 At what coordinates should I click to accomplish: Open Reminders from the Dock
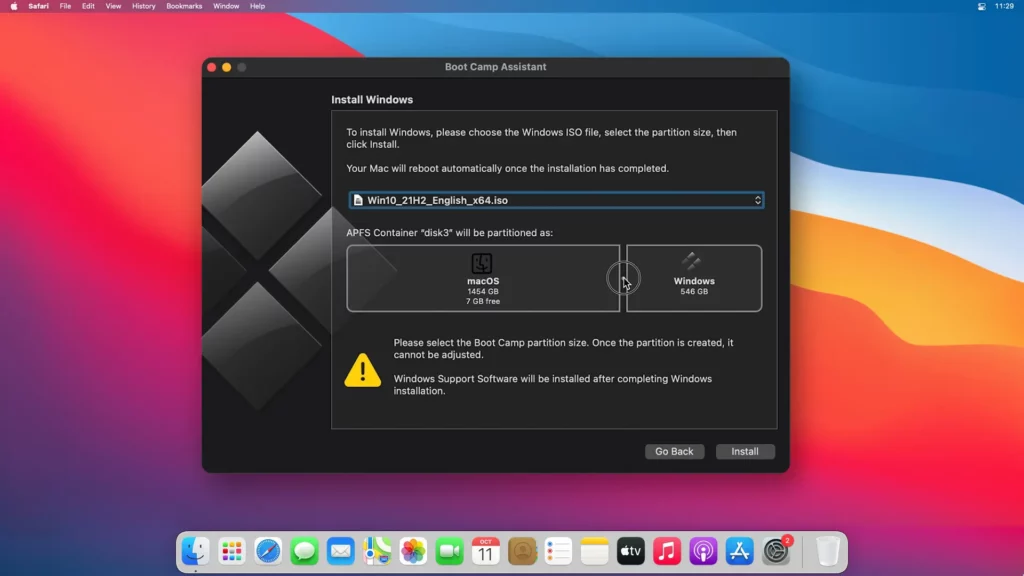tap(558, 552)
